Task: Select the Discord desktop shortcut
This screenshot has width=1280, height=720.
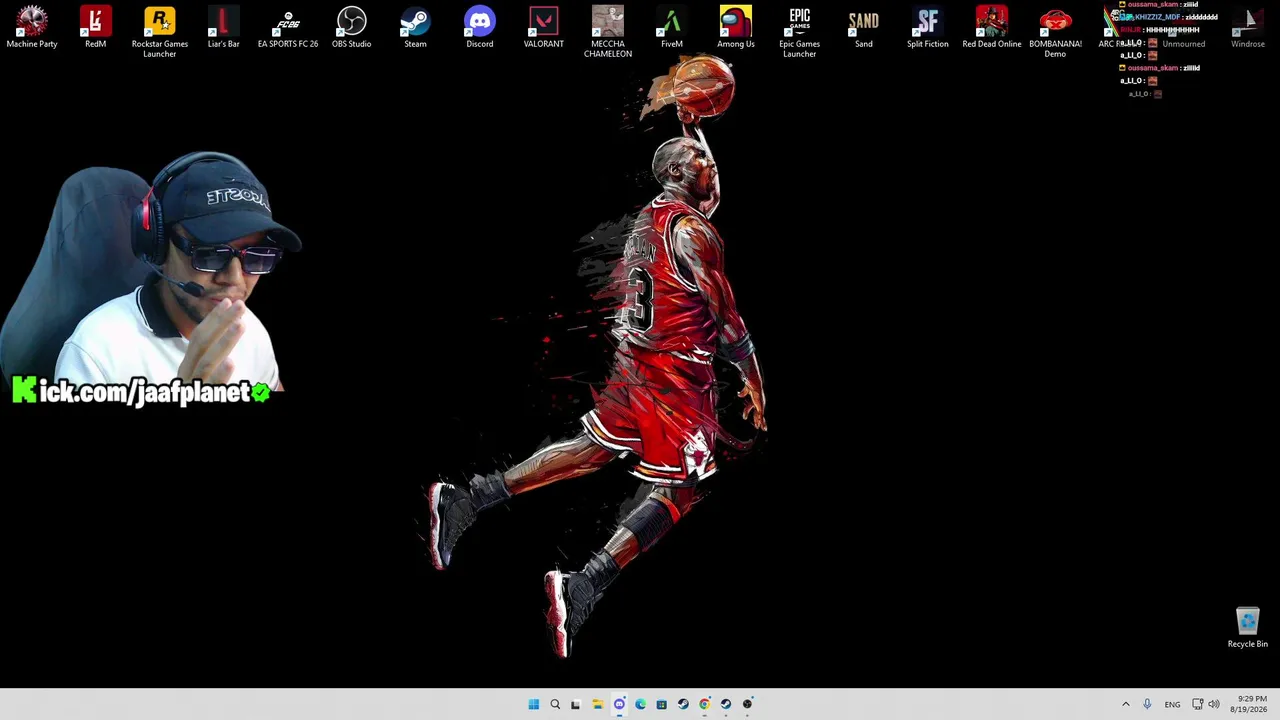Action: pos(480,28)
